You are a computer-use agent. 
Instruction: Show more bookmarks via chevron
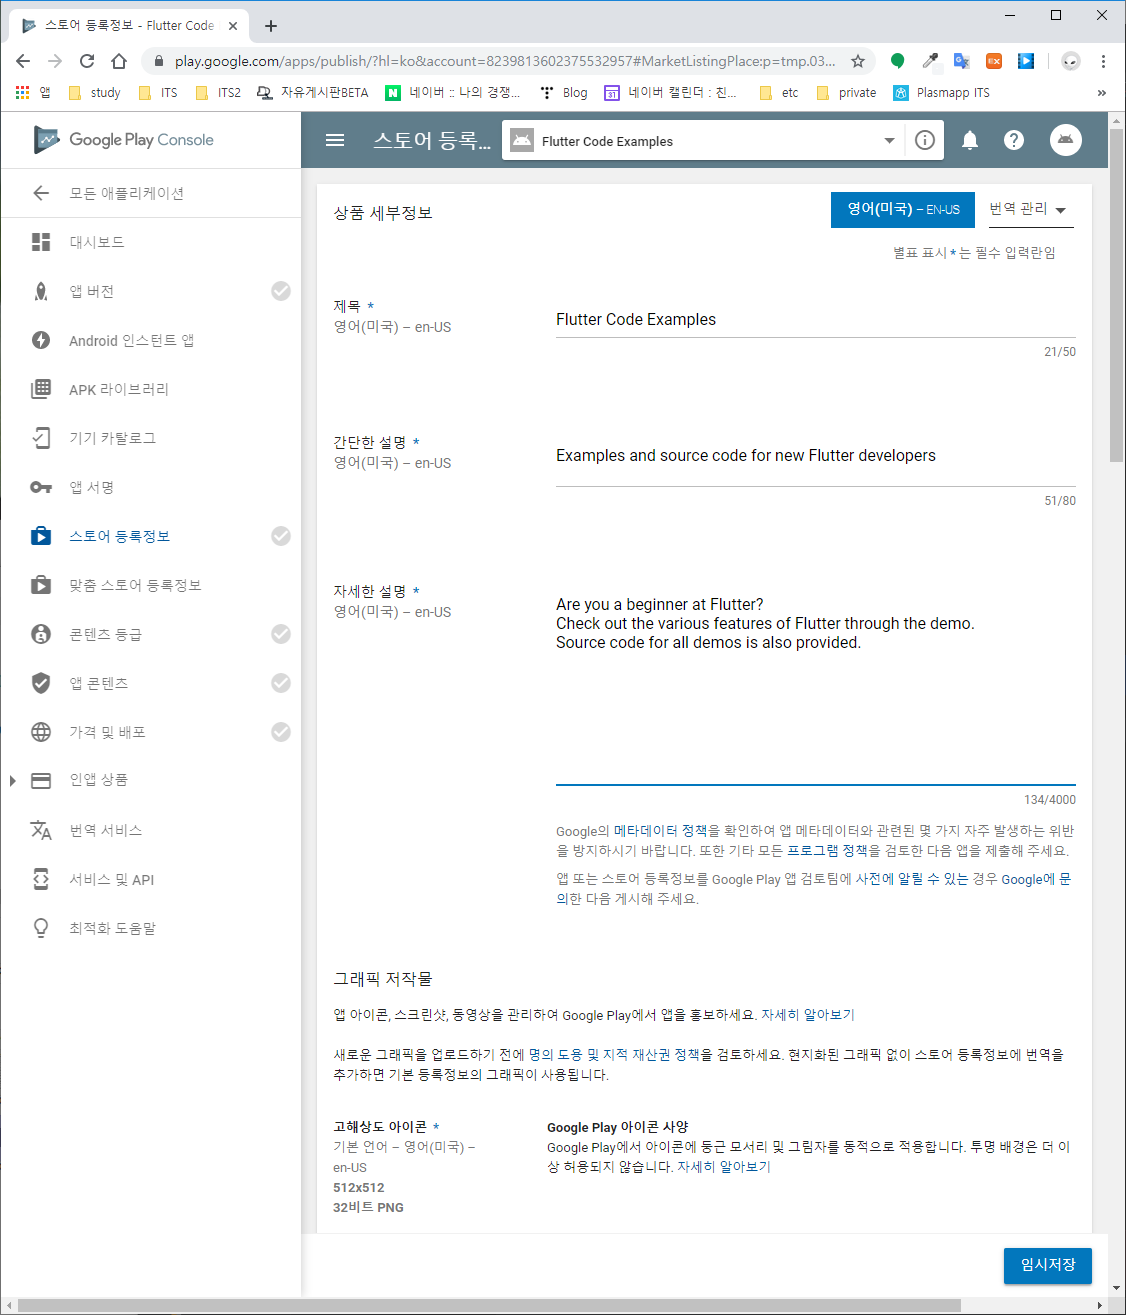pos(1102,92)
